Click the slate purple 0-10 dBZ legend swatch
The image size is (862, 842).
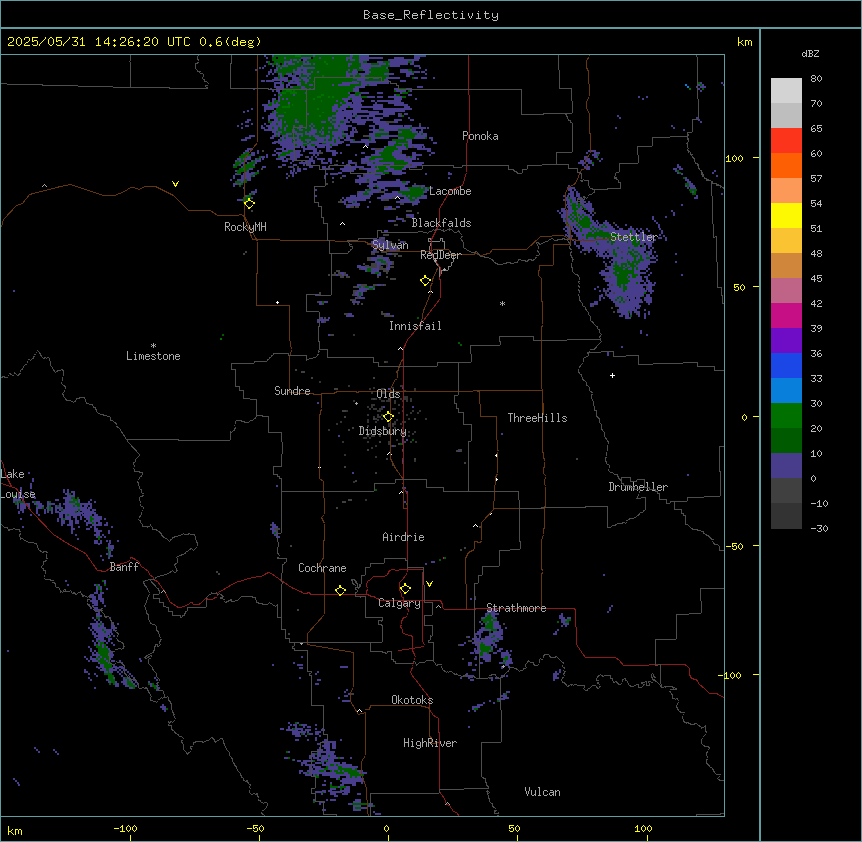(786, 466)
